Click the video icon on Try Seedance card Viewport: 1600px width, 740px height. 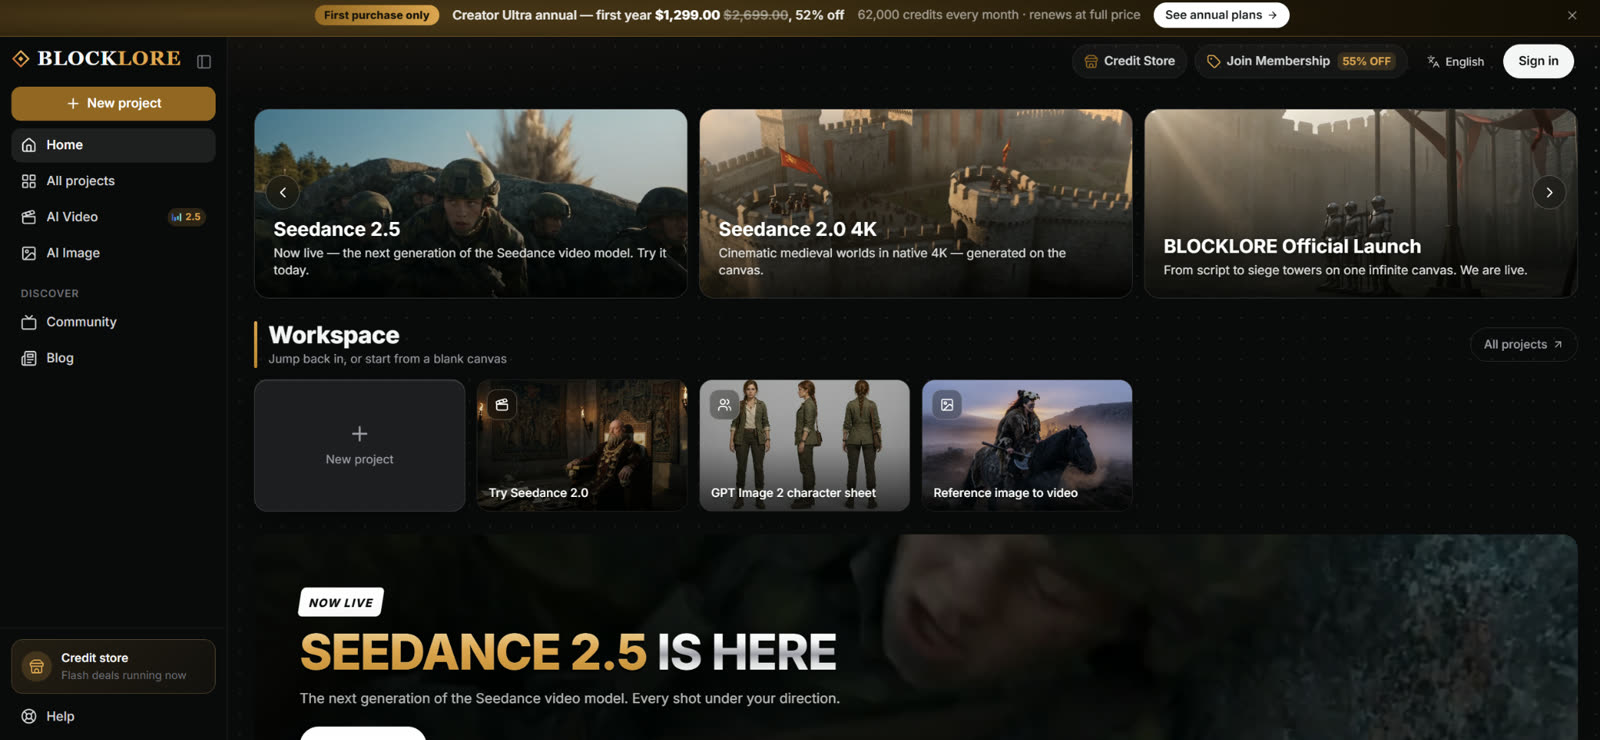pyautogui.click(x=502, y=405)
